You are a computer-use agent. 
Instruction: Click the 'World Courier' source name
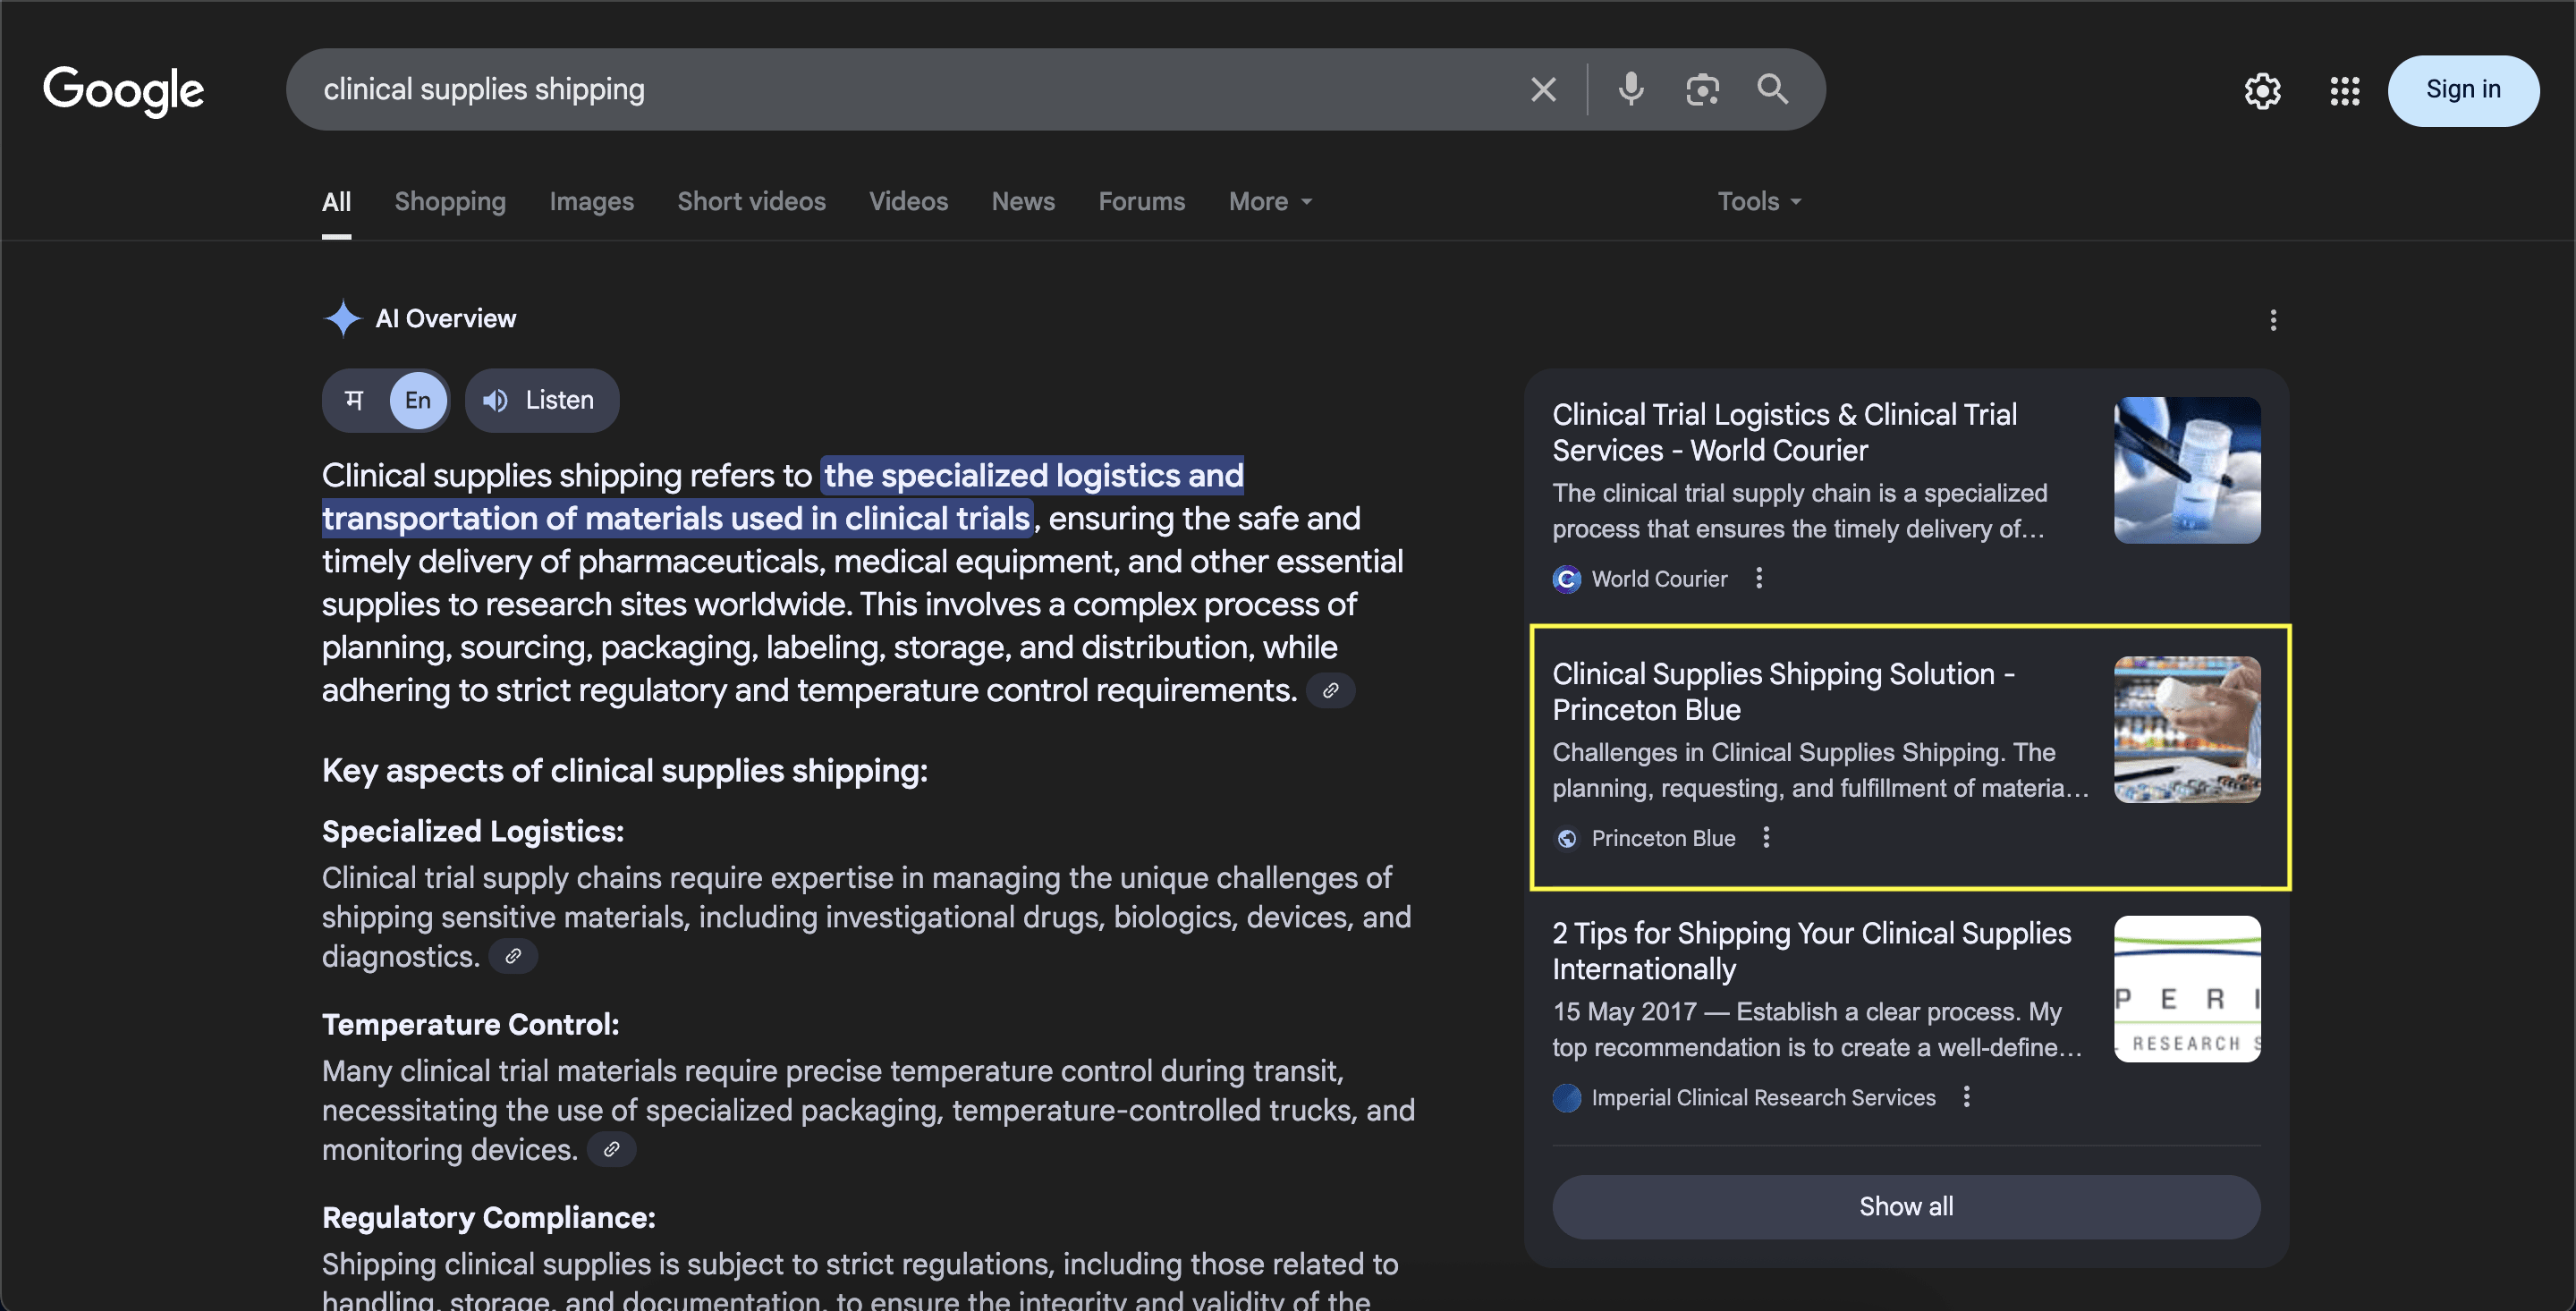[x=1658, y=579]
